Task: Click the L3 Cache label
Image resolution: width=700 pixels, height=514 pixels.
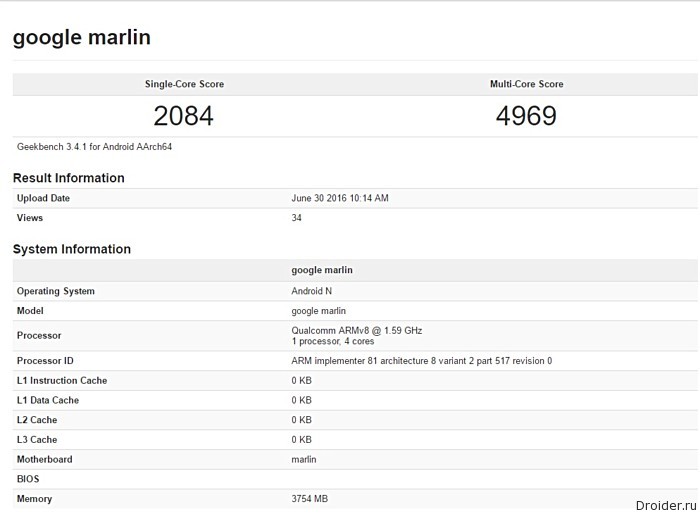Action: [37, 439]
